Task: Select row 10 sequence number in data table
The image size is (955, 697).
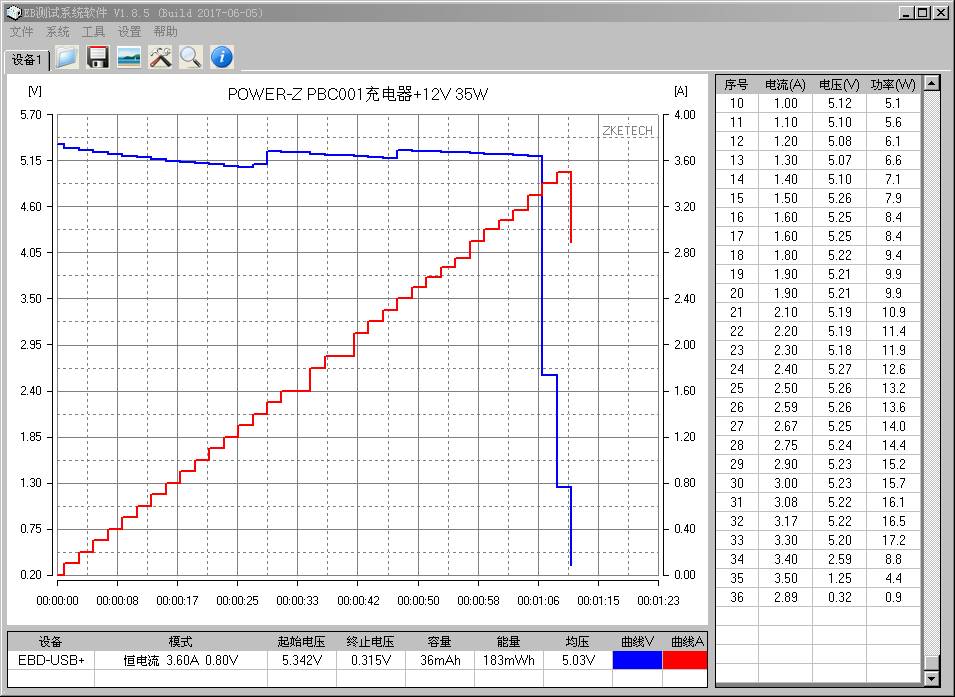Action: tap(736, 104)
